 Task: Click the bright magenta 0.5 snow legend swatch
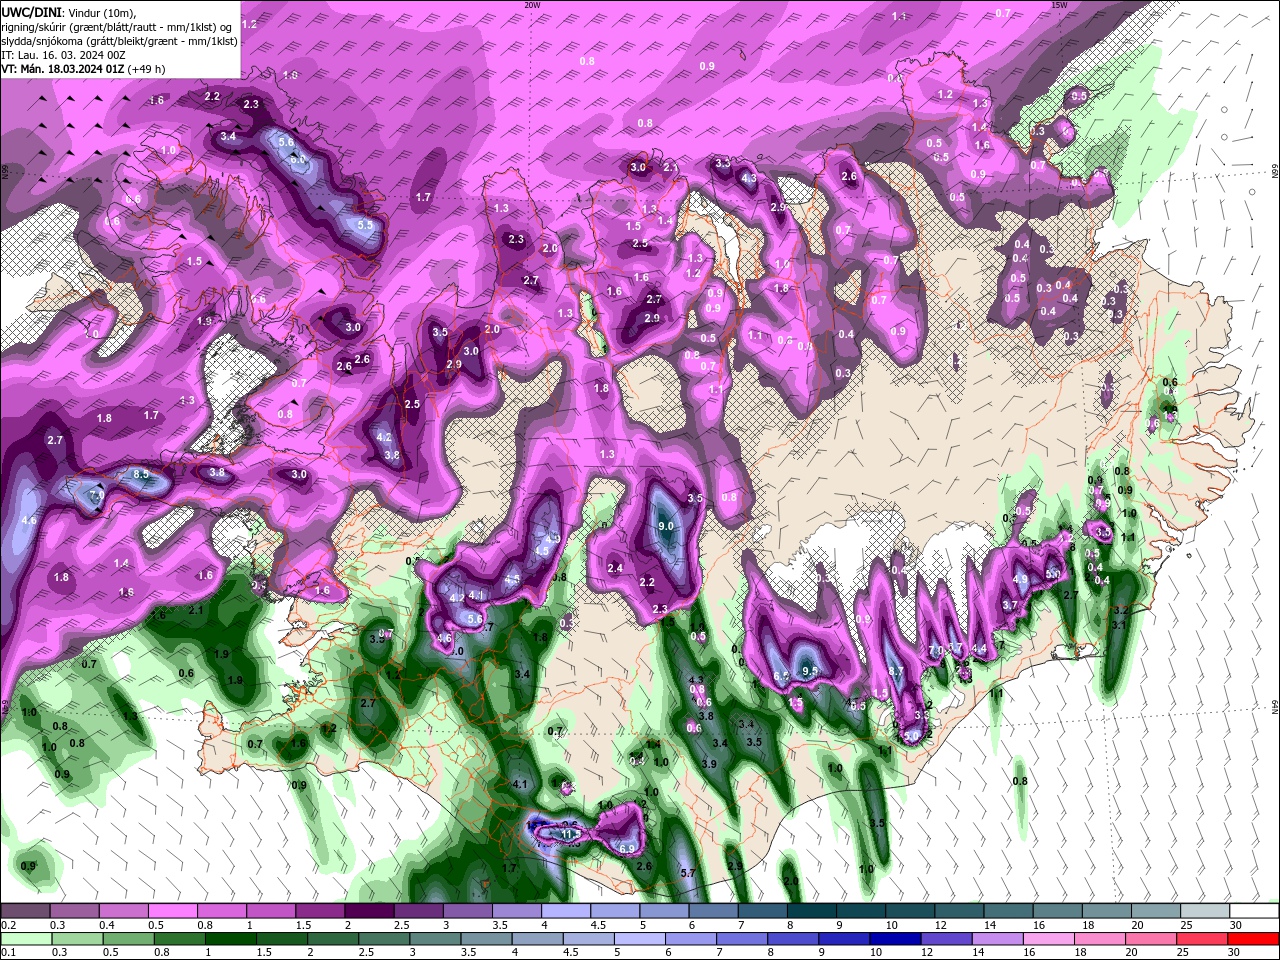tap(172, 911)
